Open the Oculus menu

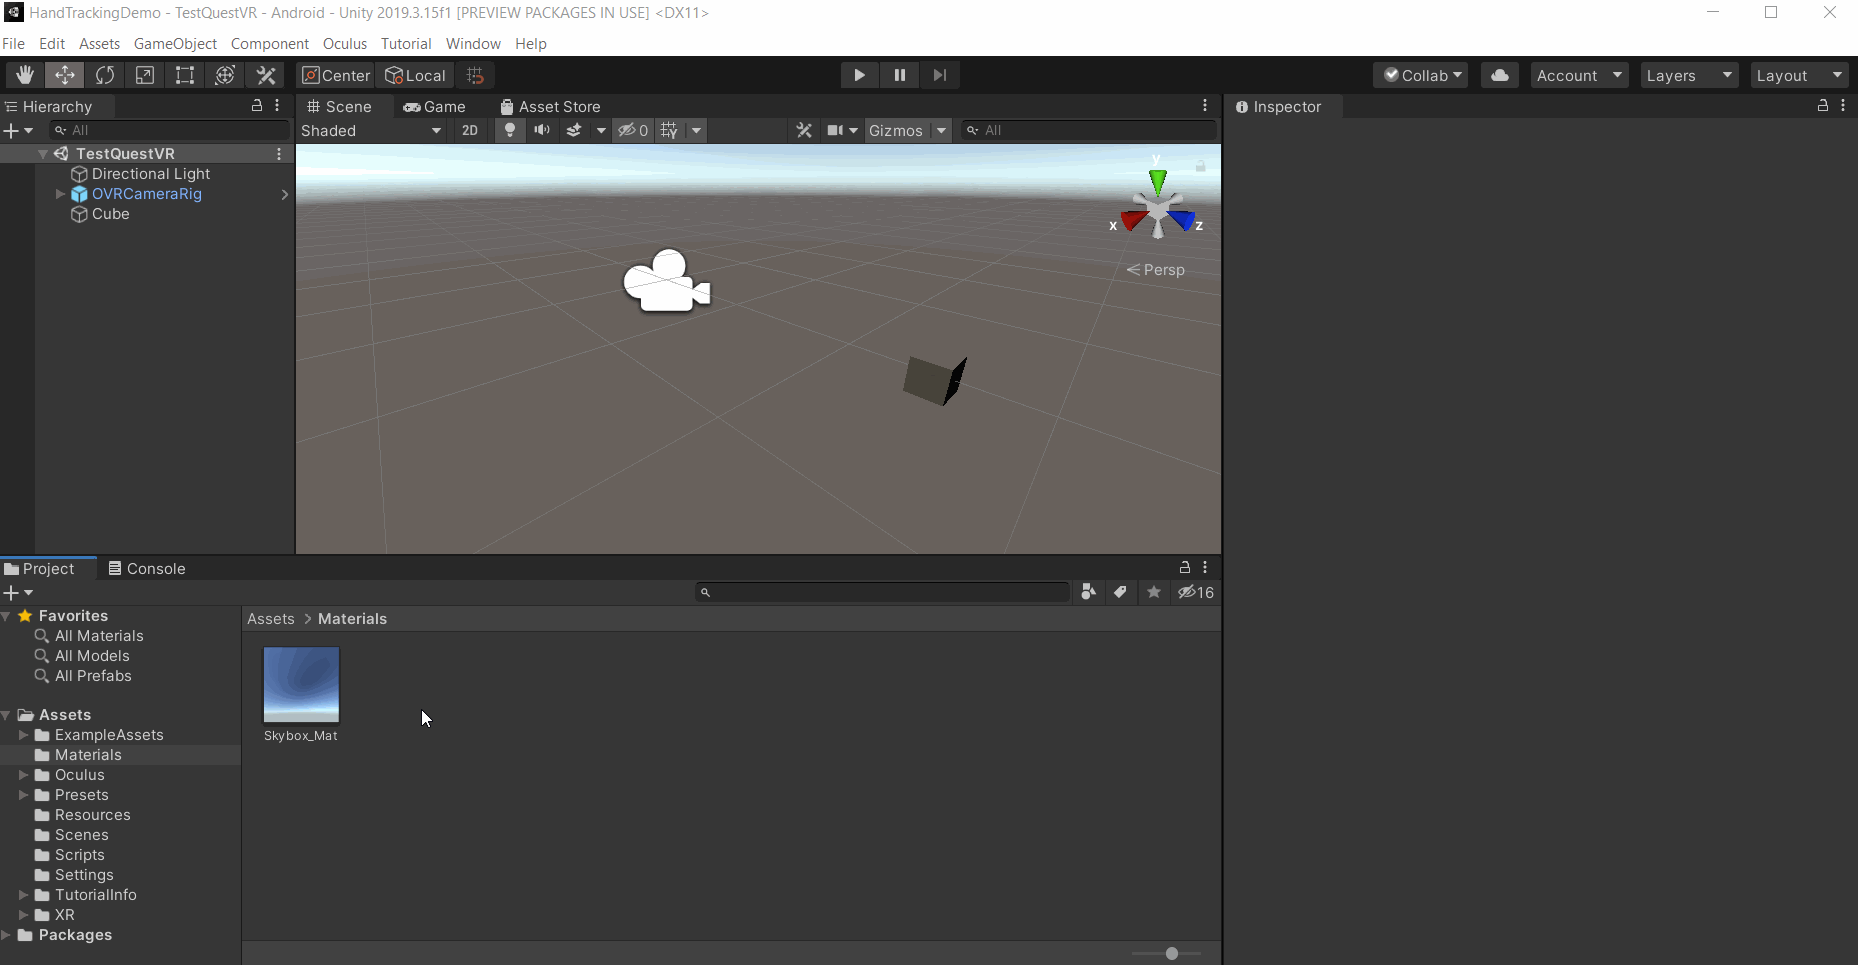pos(344,44)
